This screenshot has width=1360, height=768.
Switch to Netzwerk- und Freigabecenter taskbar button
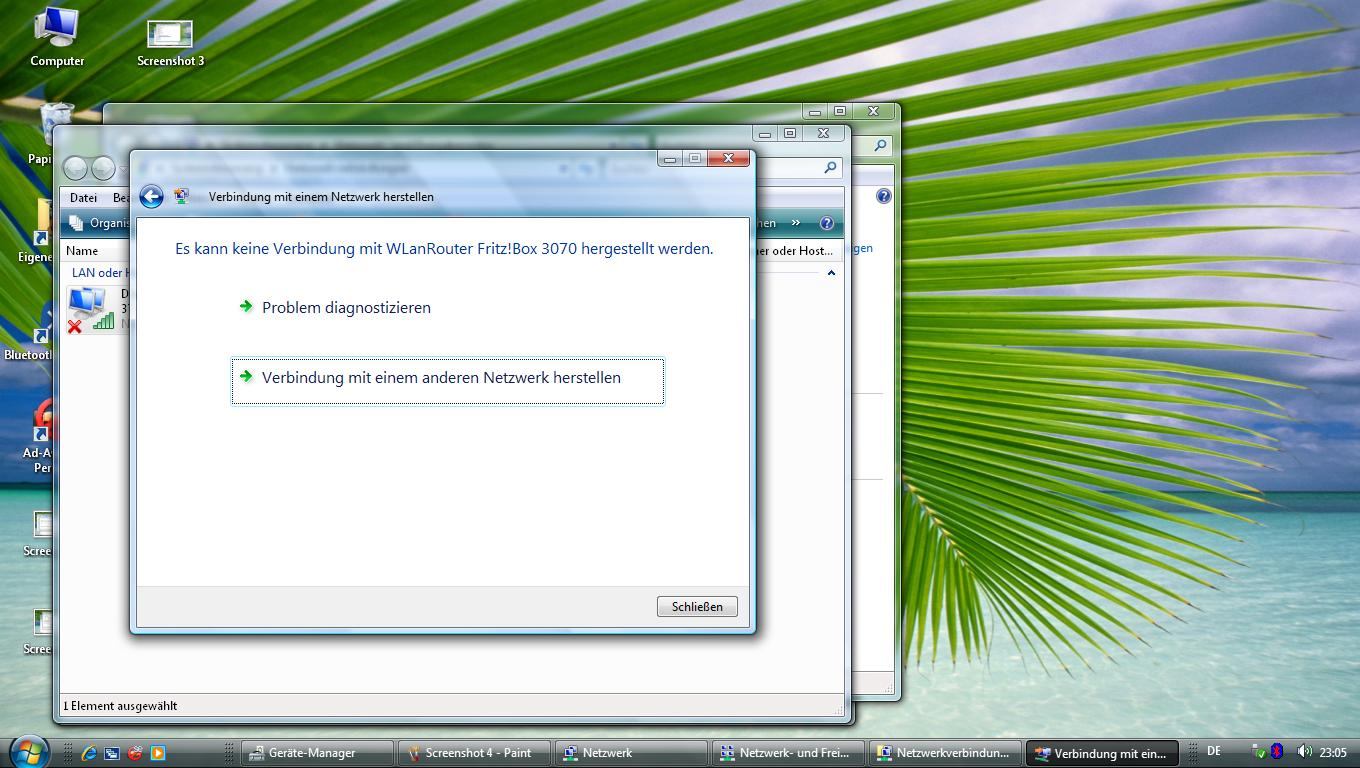[x=788, y=753]
